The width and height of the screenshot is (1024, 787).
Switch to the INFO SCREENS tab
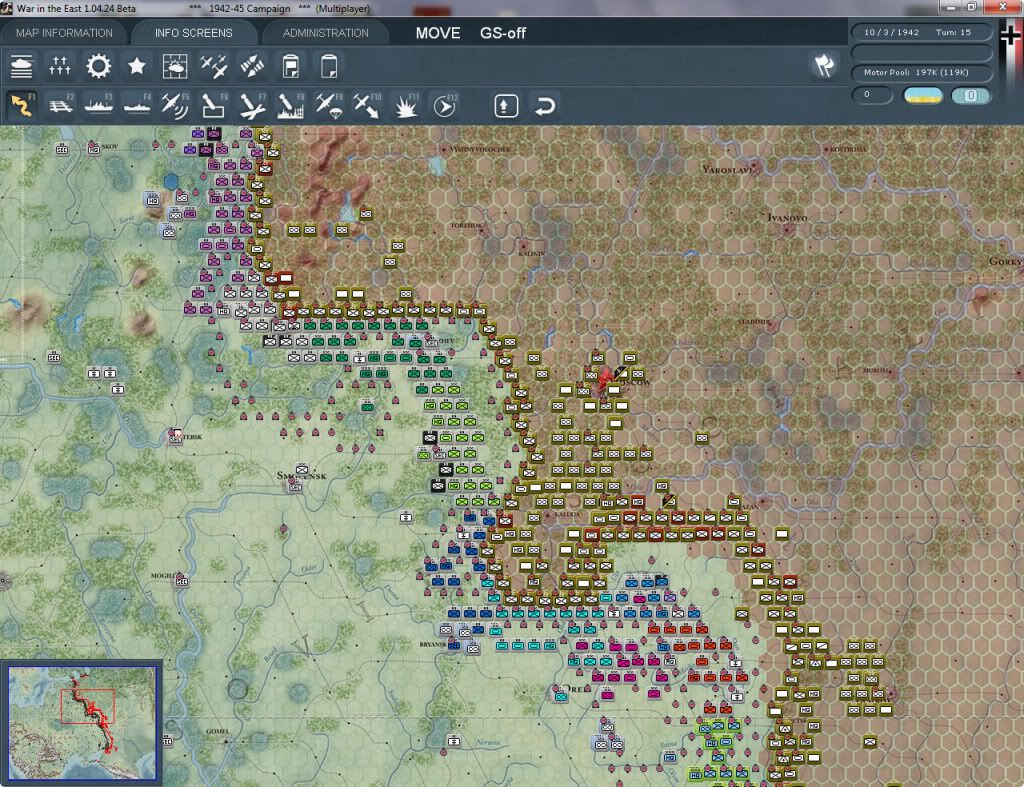193,33
